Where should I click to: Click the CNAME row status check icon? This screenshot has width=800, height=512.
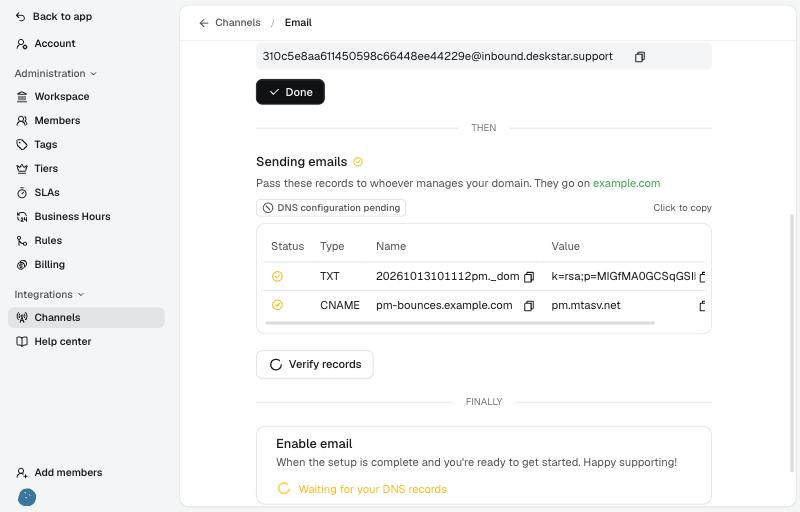tap(277, 305)
